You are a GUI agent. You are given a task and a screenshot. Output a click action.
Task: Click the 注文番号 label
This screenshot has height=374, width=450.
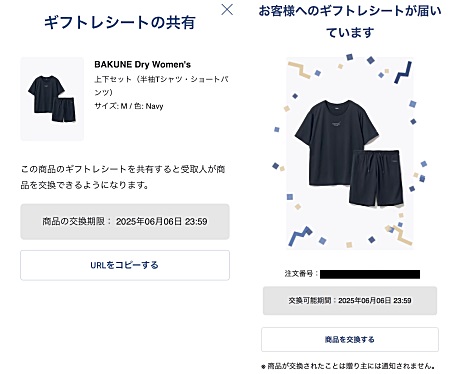pos(301,274)
